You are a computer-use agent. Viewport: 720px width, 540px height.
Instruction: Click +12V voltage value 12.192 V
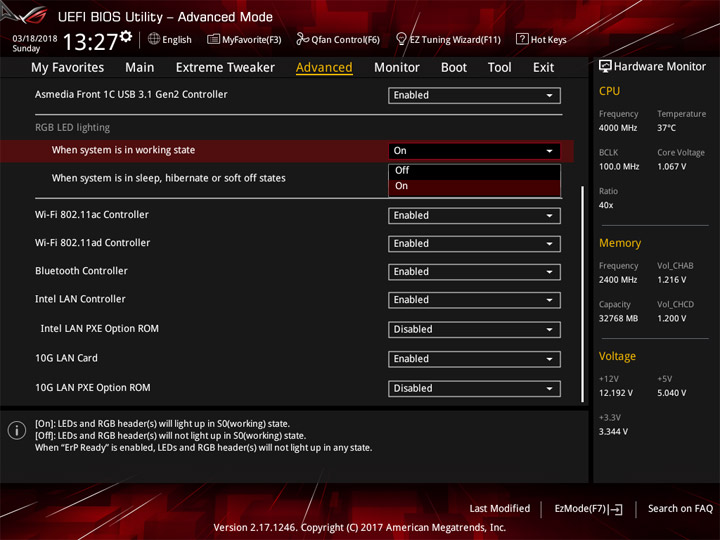click(616, 393)
